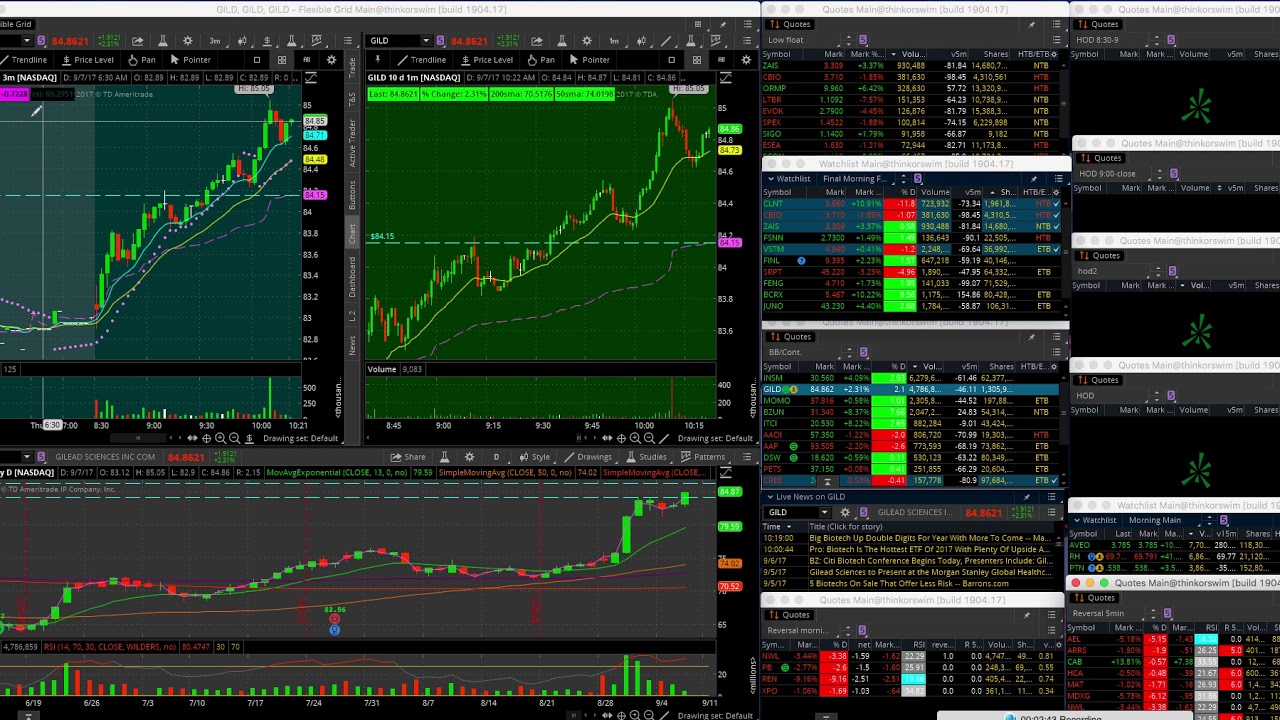The image size is (1280, 720).
Task: Read Big Biotech Up Double Digits news story
Action: (930, 538)
